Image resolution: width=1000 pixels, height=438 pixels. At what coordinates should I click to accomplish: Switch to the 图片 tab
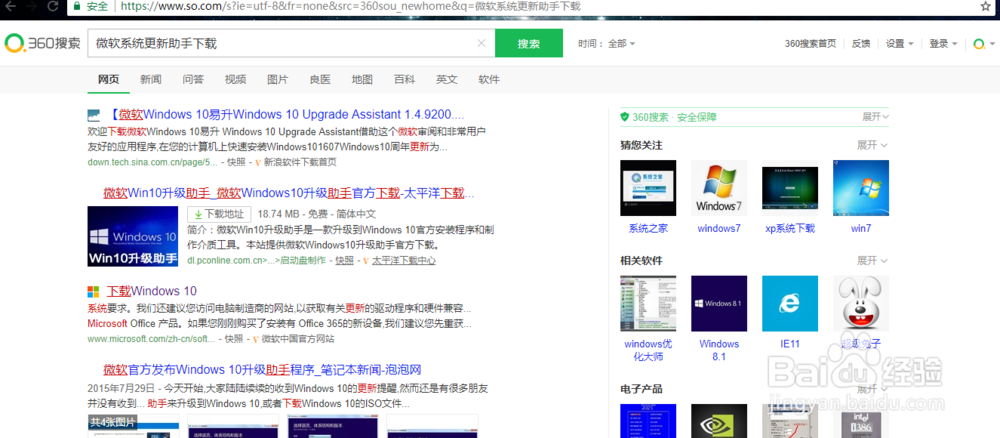[x=277, y=80]
